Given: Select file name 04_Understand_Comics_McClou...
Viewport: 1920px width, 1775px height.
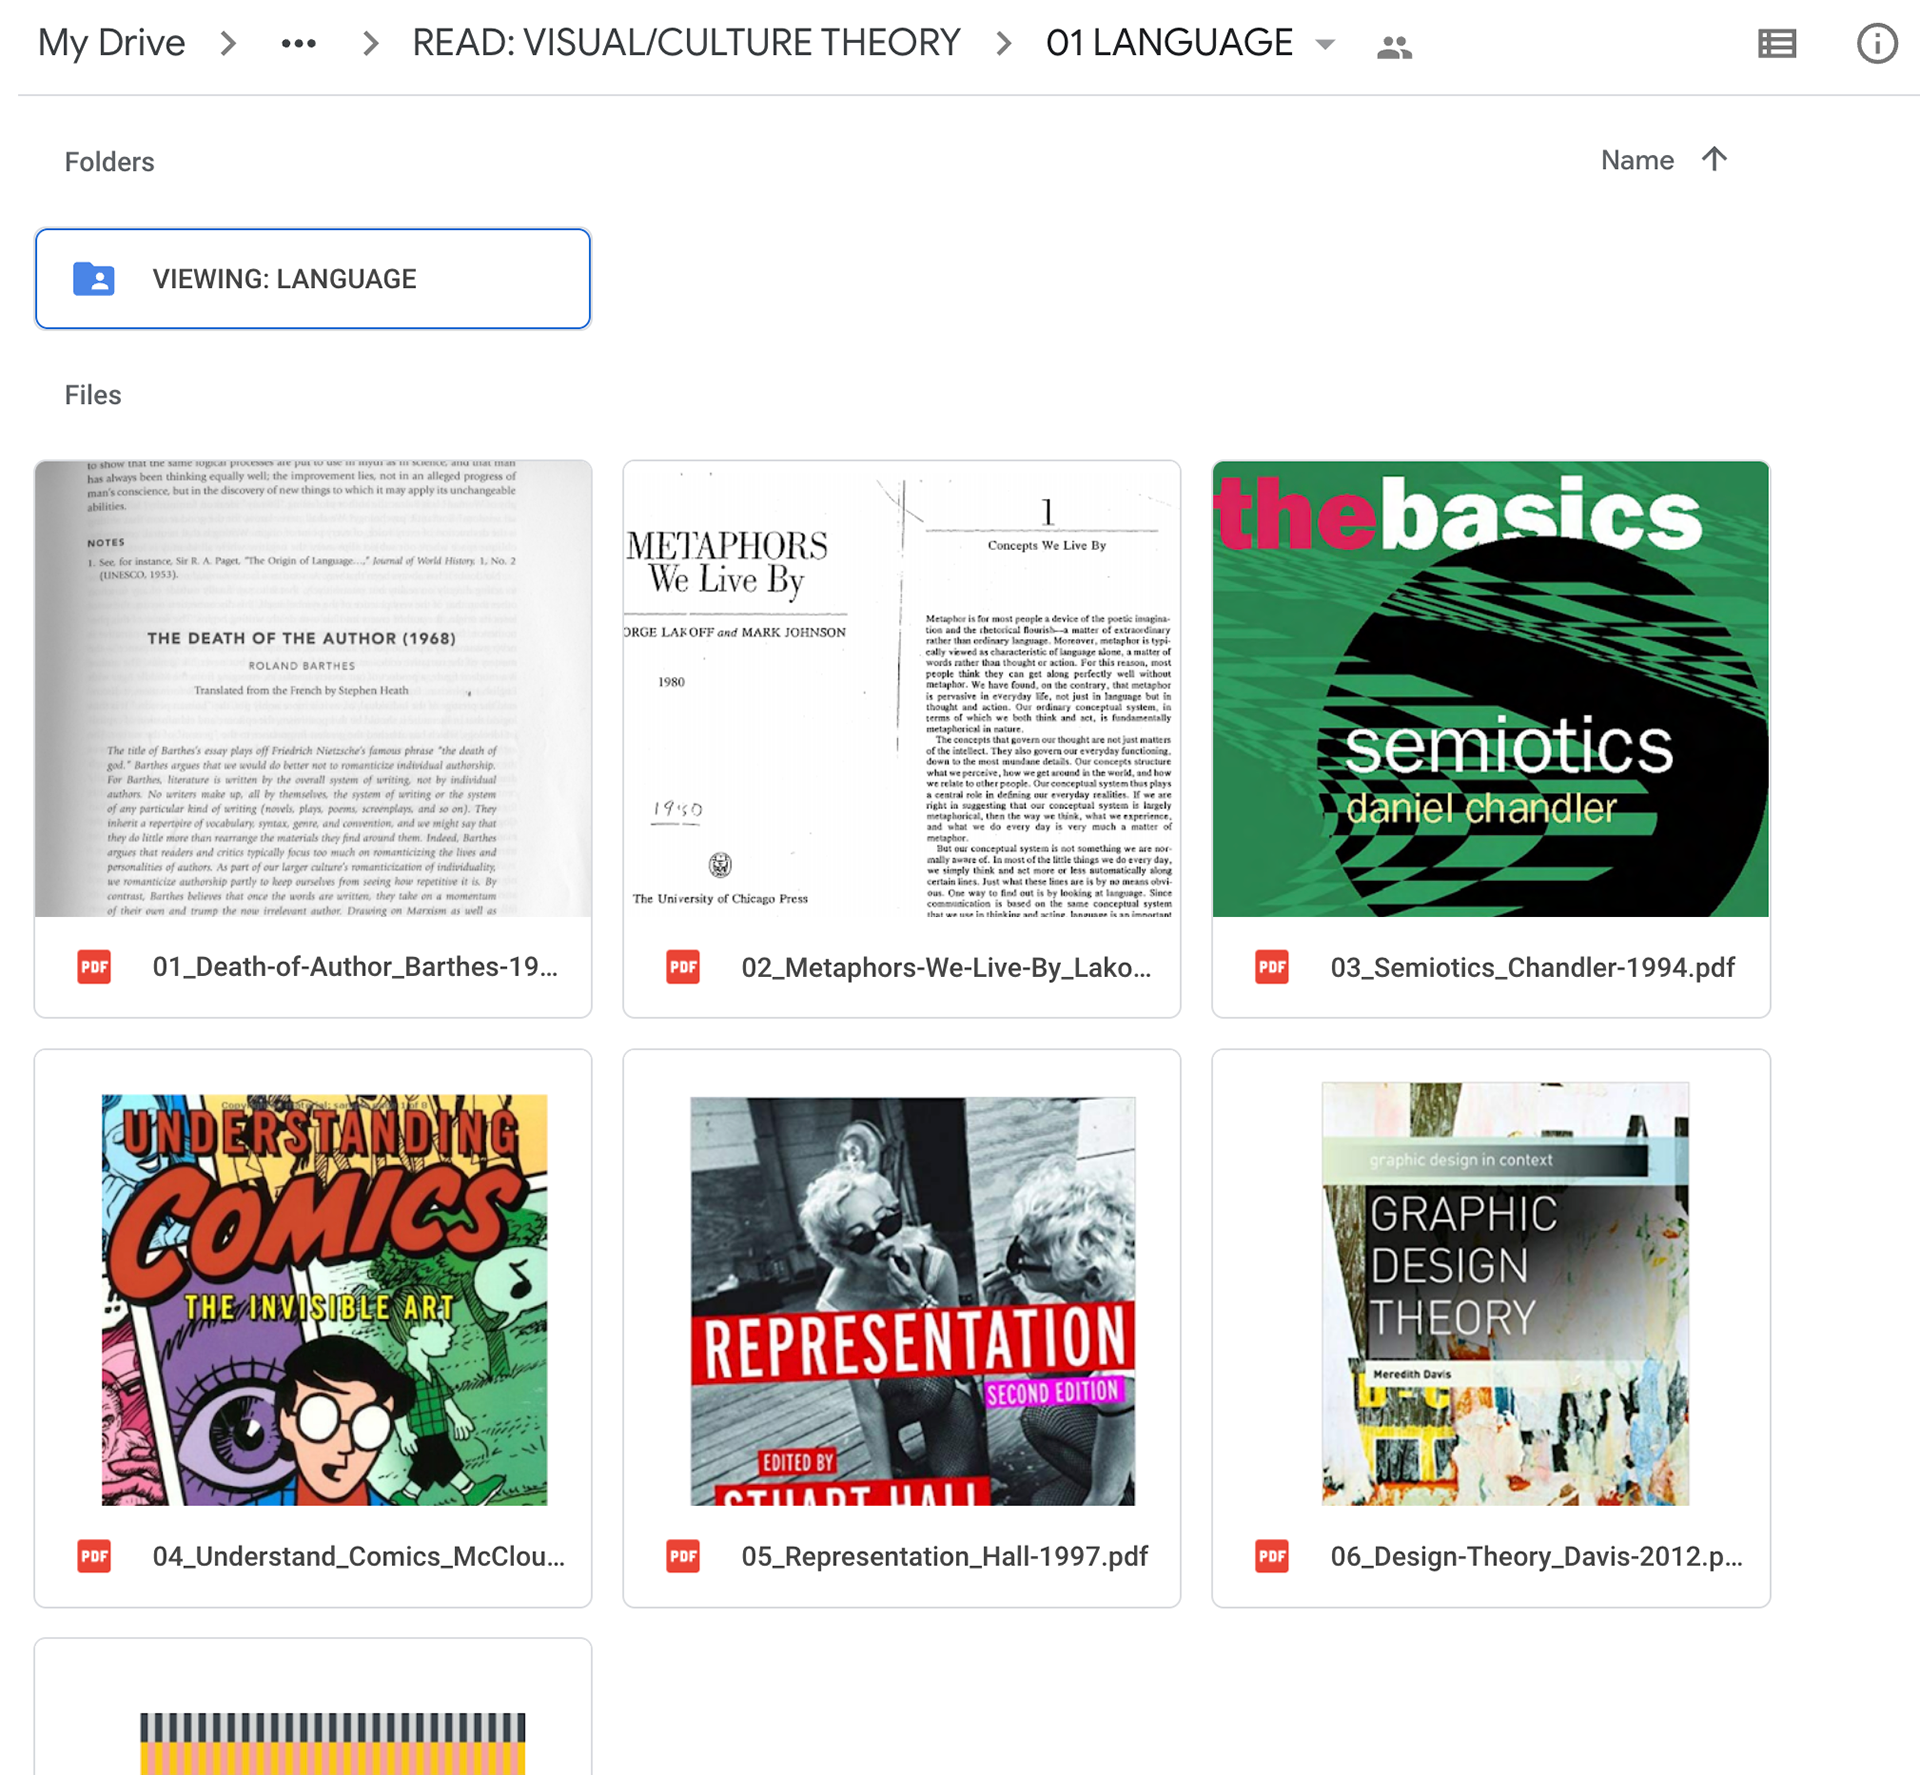Looking at the screenshot, I should [x=358, y=1556].
